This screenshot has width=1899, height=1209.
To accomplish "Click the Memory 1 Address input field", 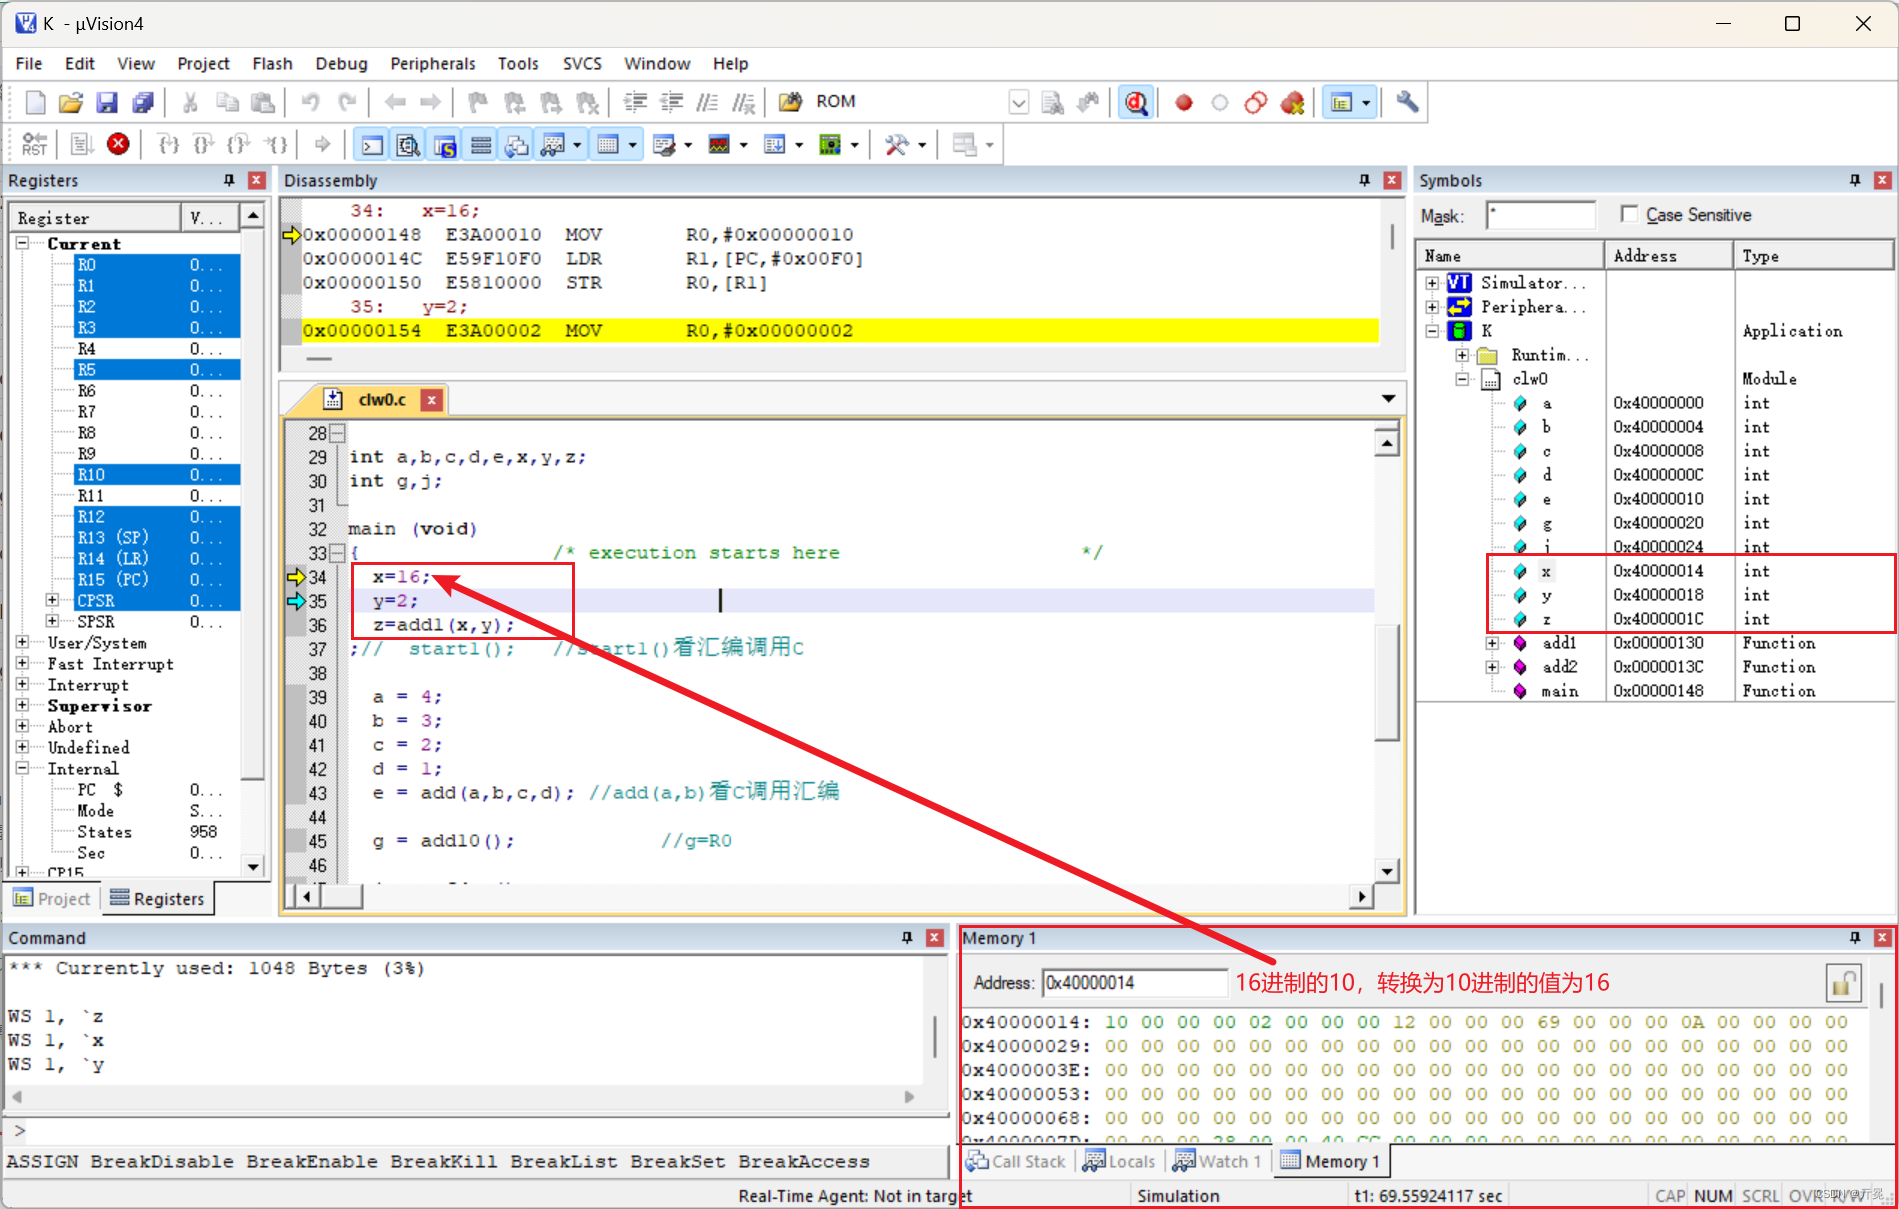I will pyautogui.click(x=1134, y=983).
